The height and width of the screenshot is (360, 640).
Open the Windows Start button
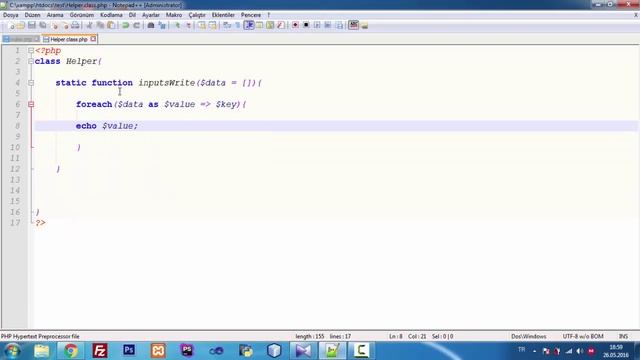[12, 351]
